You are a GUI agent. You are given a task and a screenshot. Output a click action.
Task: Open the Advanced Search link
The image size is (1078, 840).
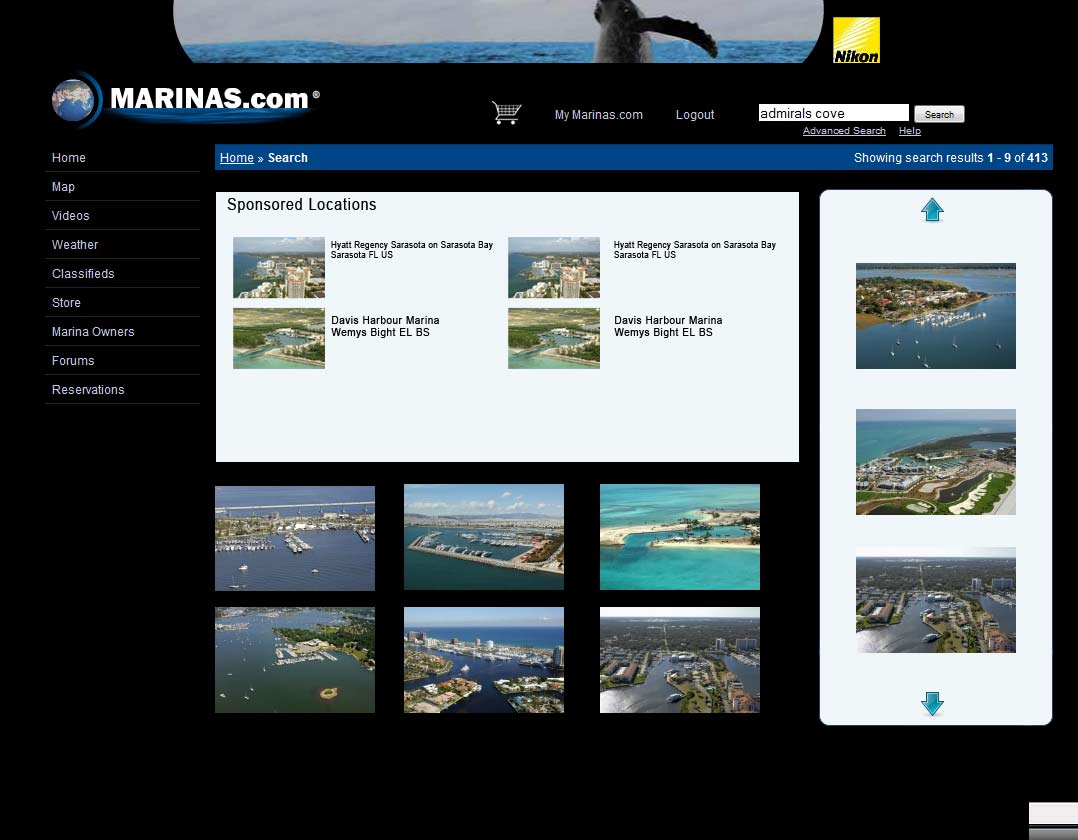point(844,131)
